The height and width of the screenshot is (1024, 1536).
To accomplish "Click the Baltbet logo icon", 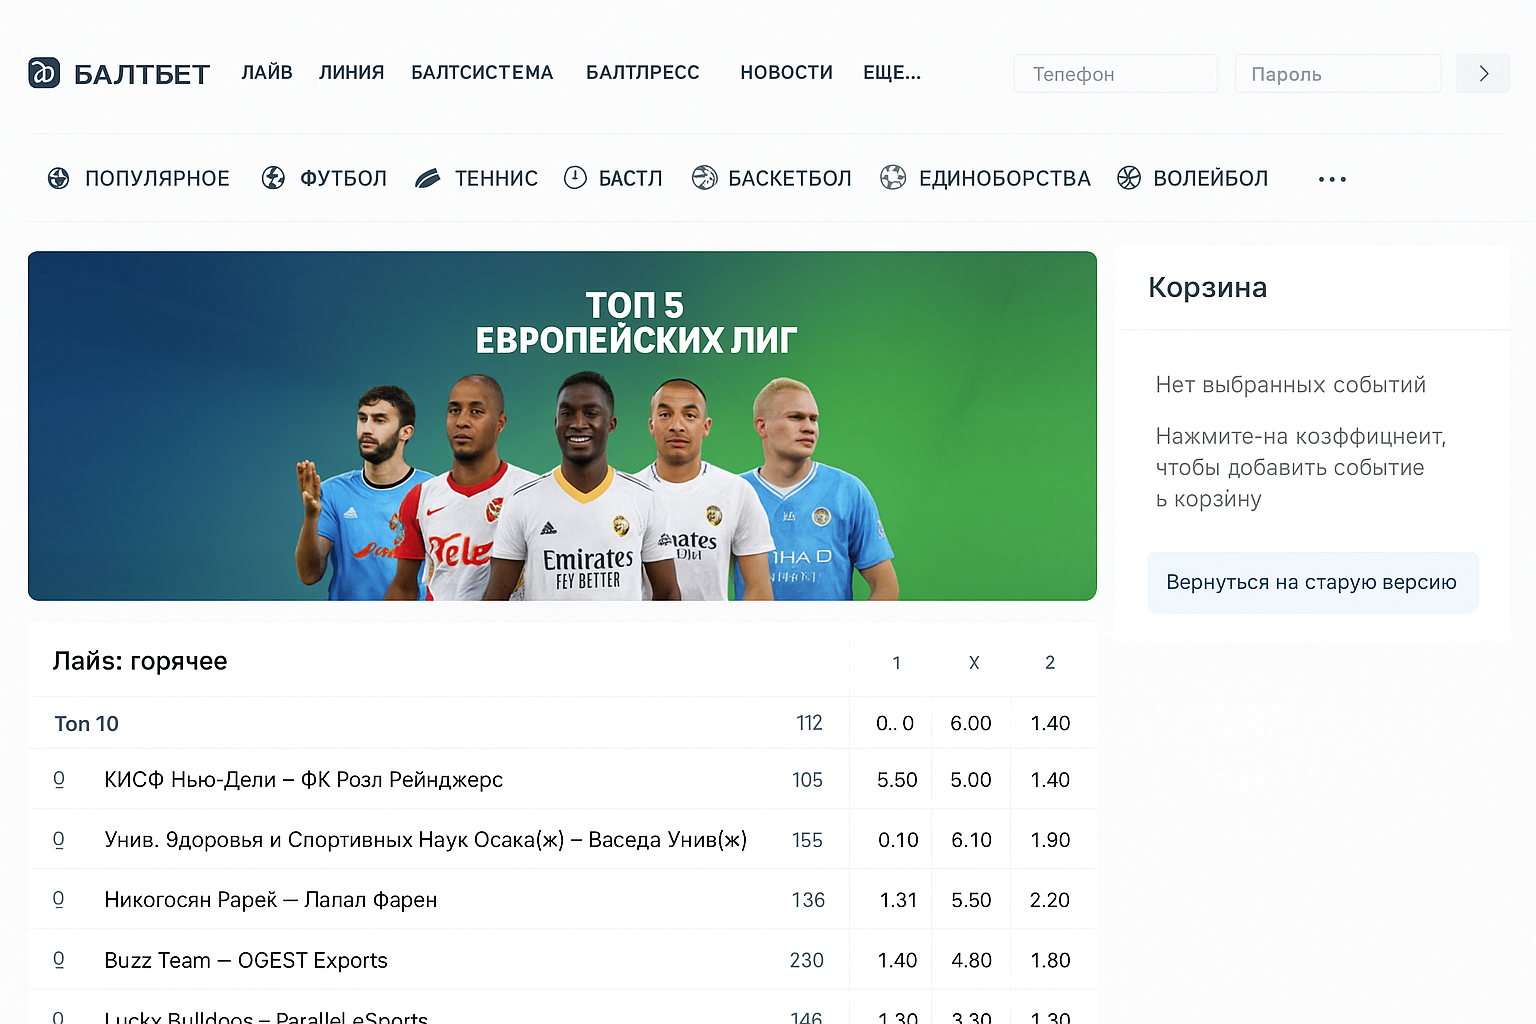I will (44, 72).
